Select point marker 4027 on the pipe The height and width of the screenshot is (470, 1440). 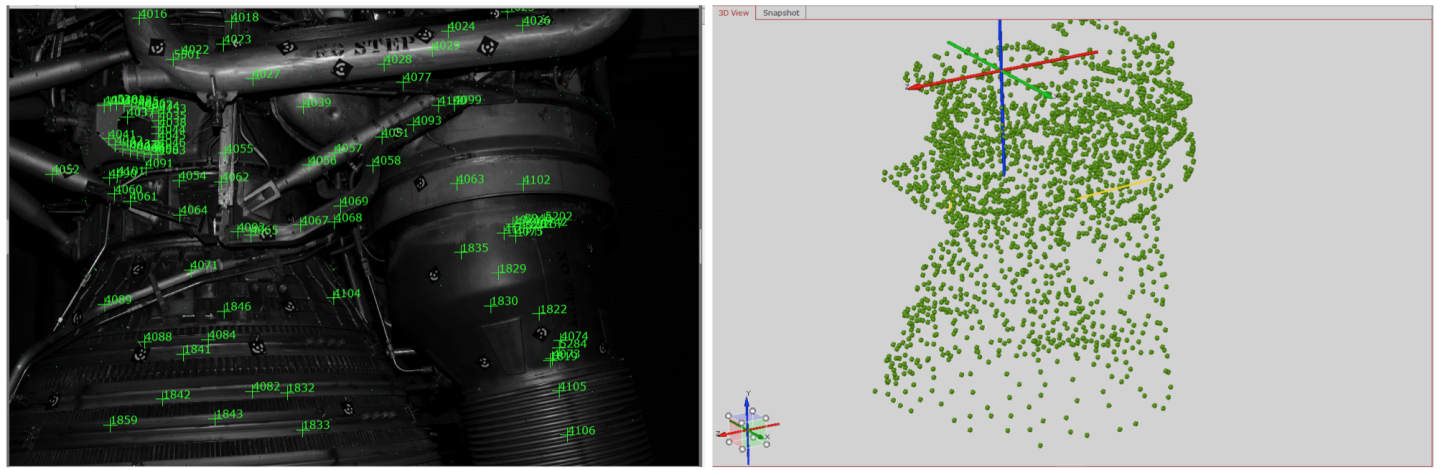coord(252,76)
